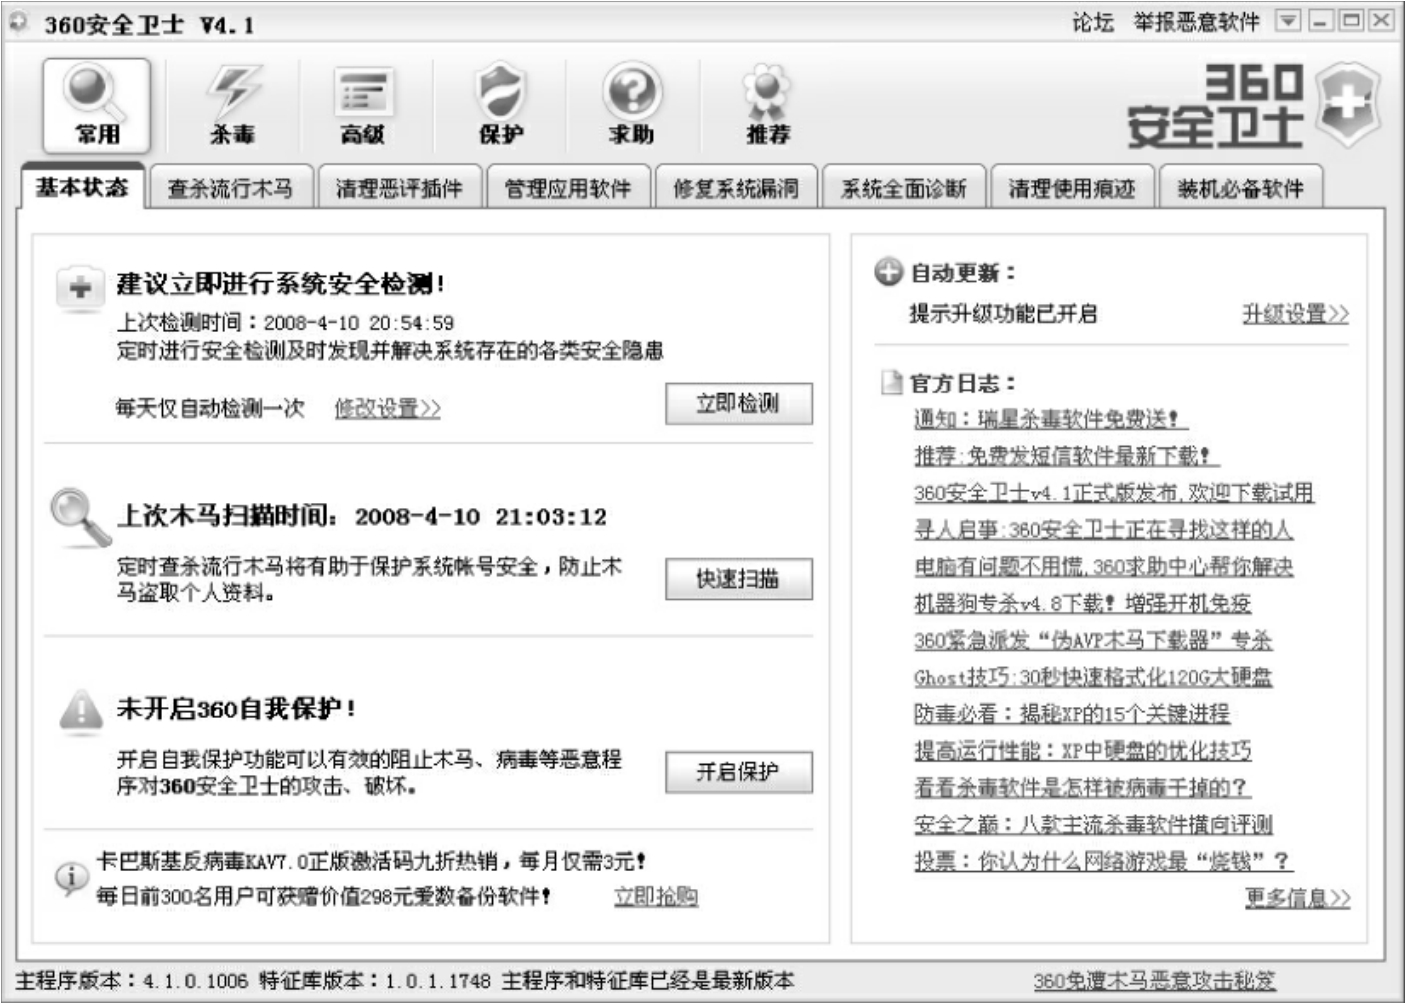This screenshot has width=1405, height=1003.
Task: Switch to the 清理使用痕迹 tab
Action: 1071,188
